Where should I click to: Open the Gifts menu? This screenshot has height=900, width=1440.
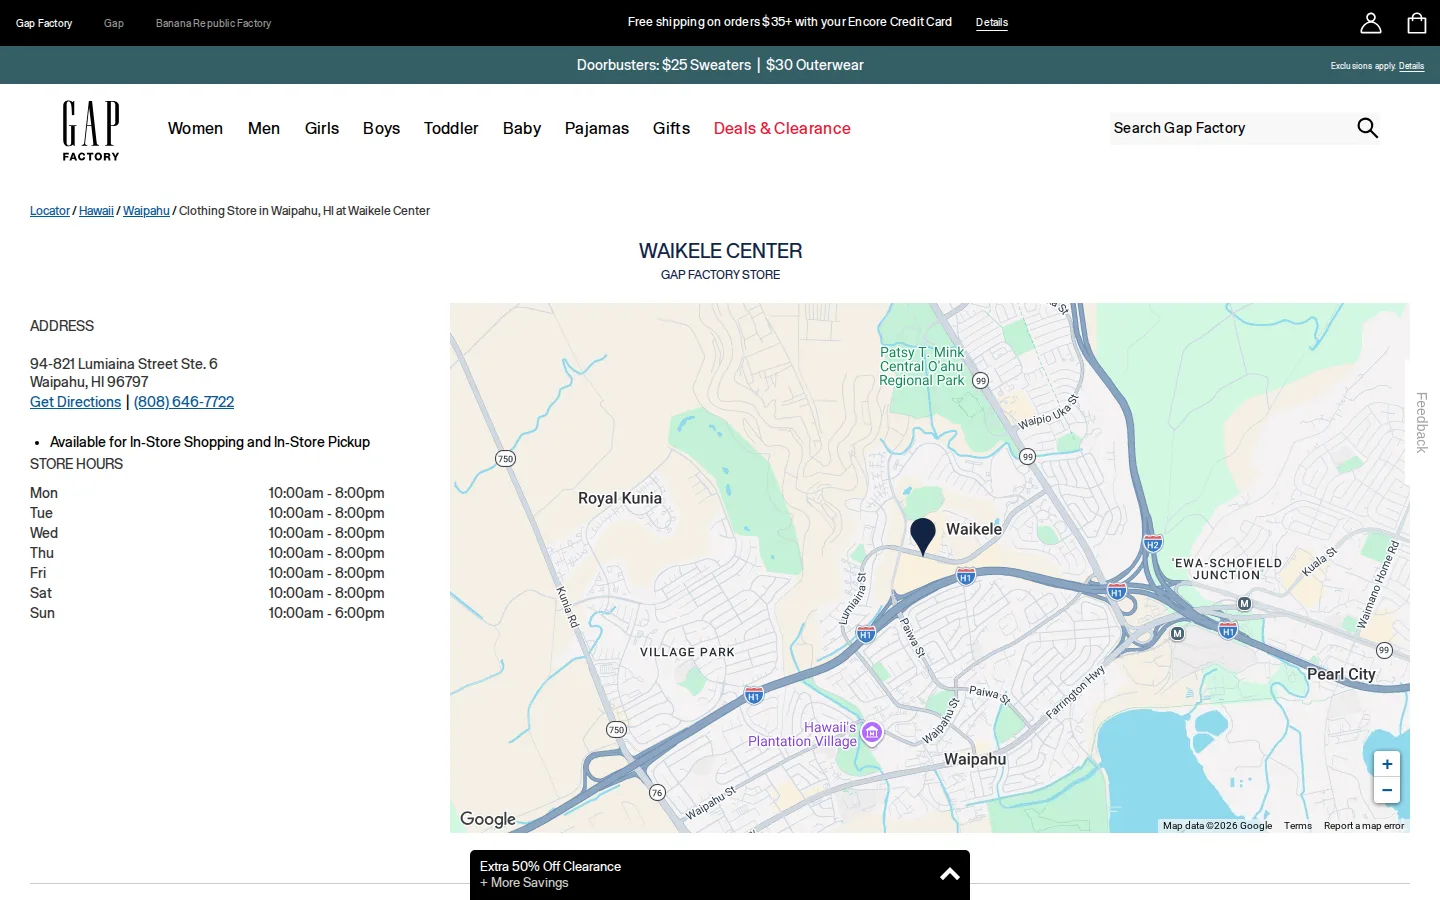(671, 128)
